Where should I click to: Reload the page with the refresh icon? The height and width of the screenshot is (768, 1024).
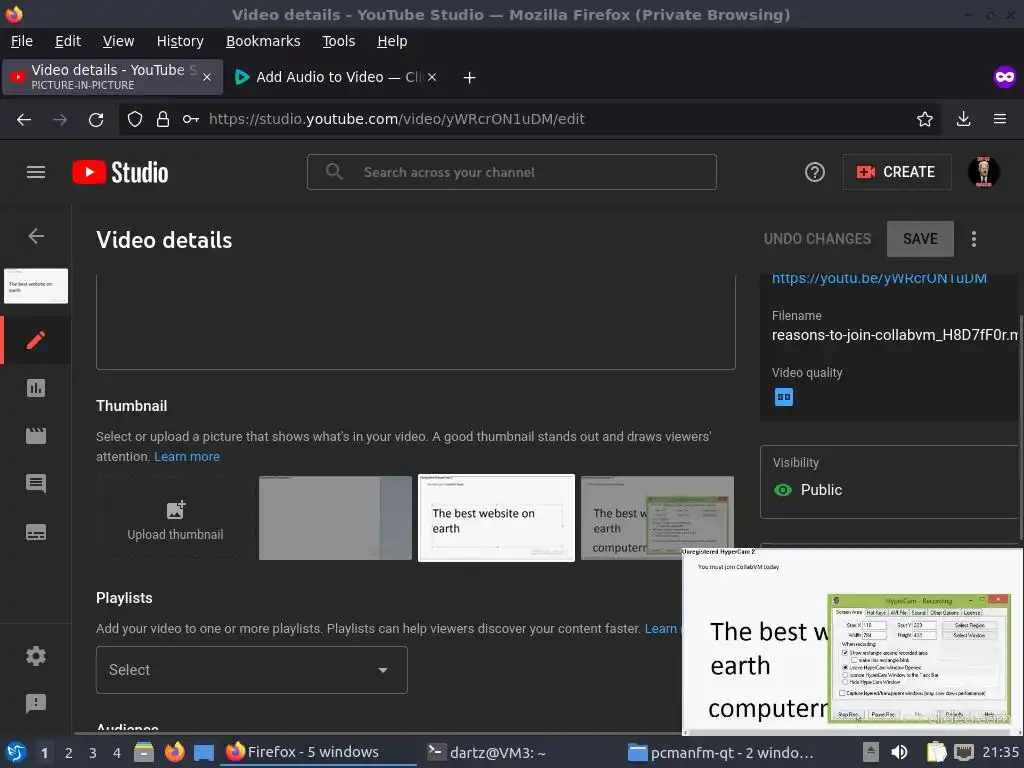tap(96, 119)
